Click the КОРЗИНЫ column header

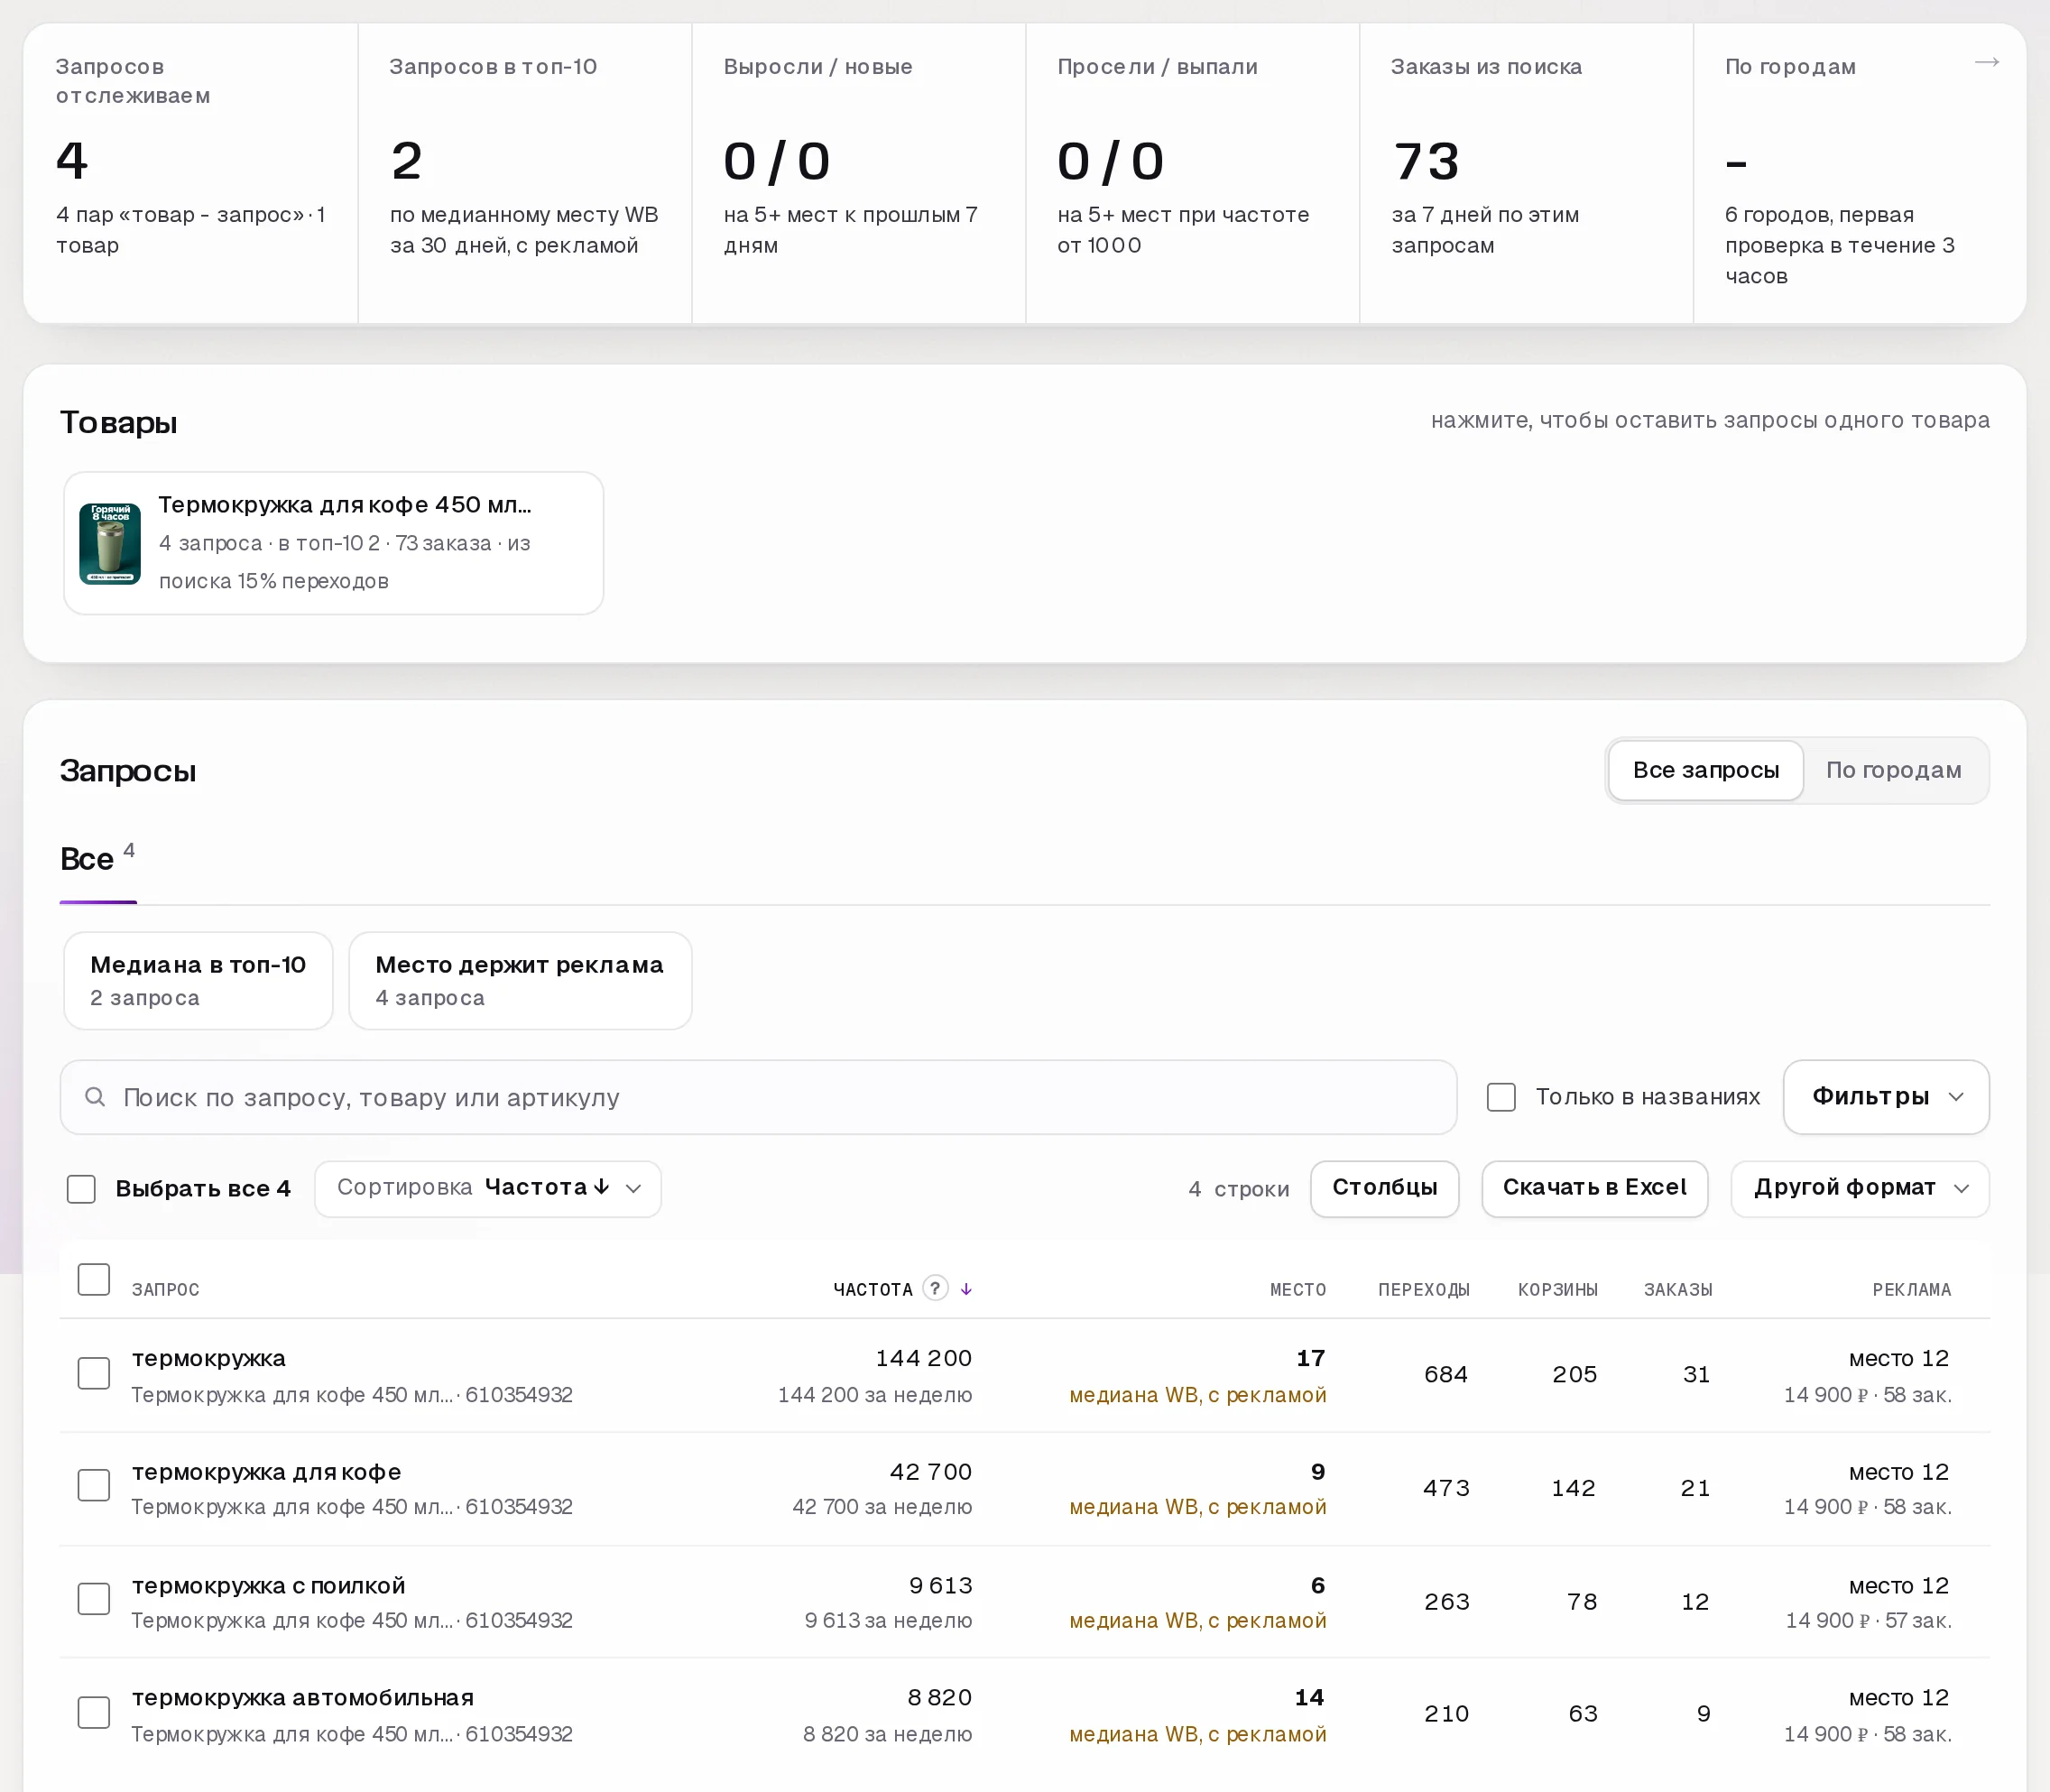click(x=1558, y=1290)
